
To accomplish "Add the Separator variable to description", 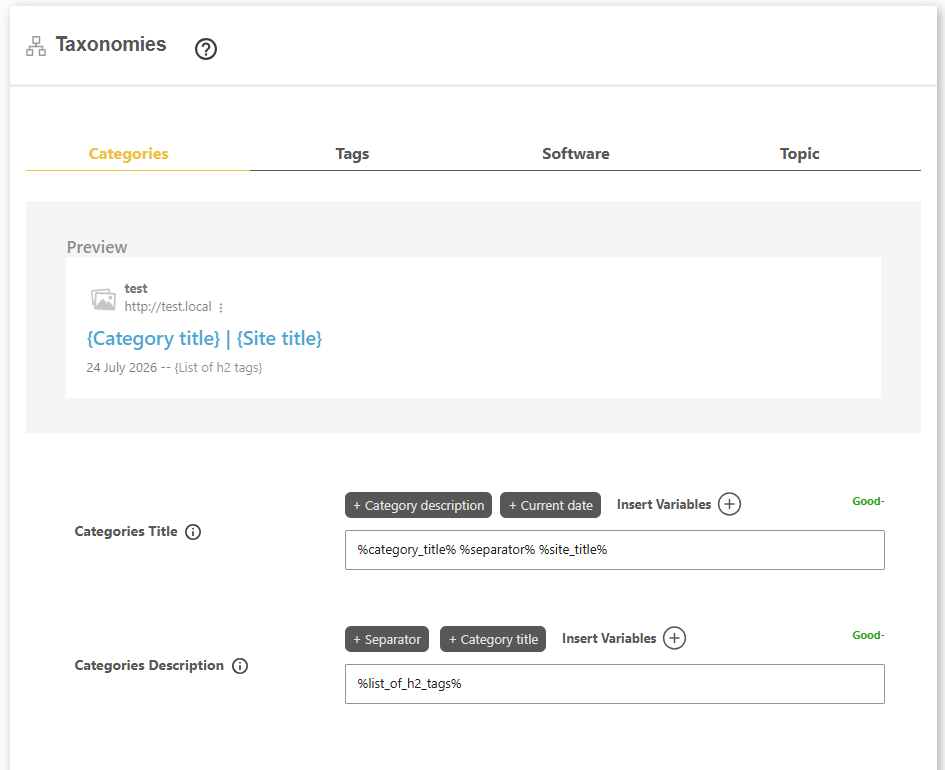I will 387,639.
